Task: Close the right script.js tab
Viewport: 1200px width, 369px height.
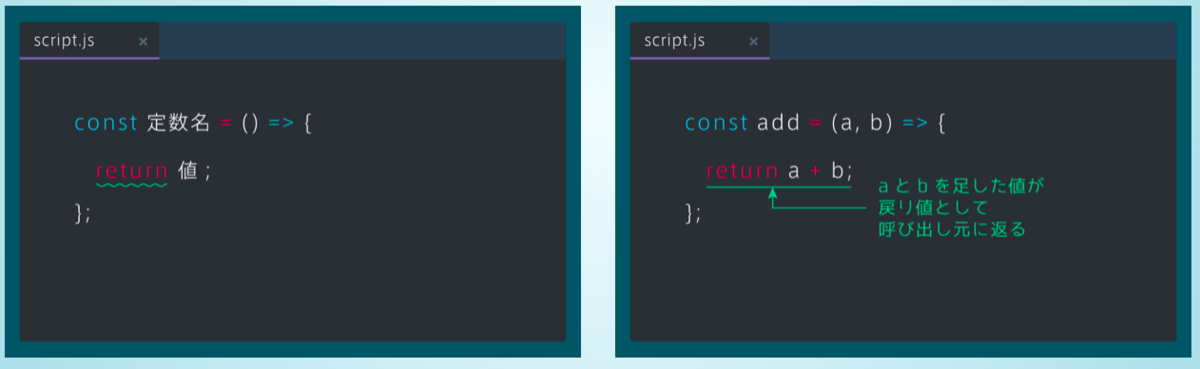Action: click(754, 42)
